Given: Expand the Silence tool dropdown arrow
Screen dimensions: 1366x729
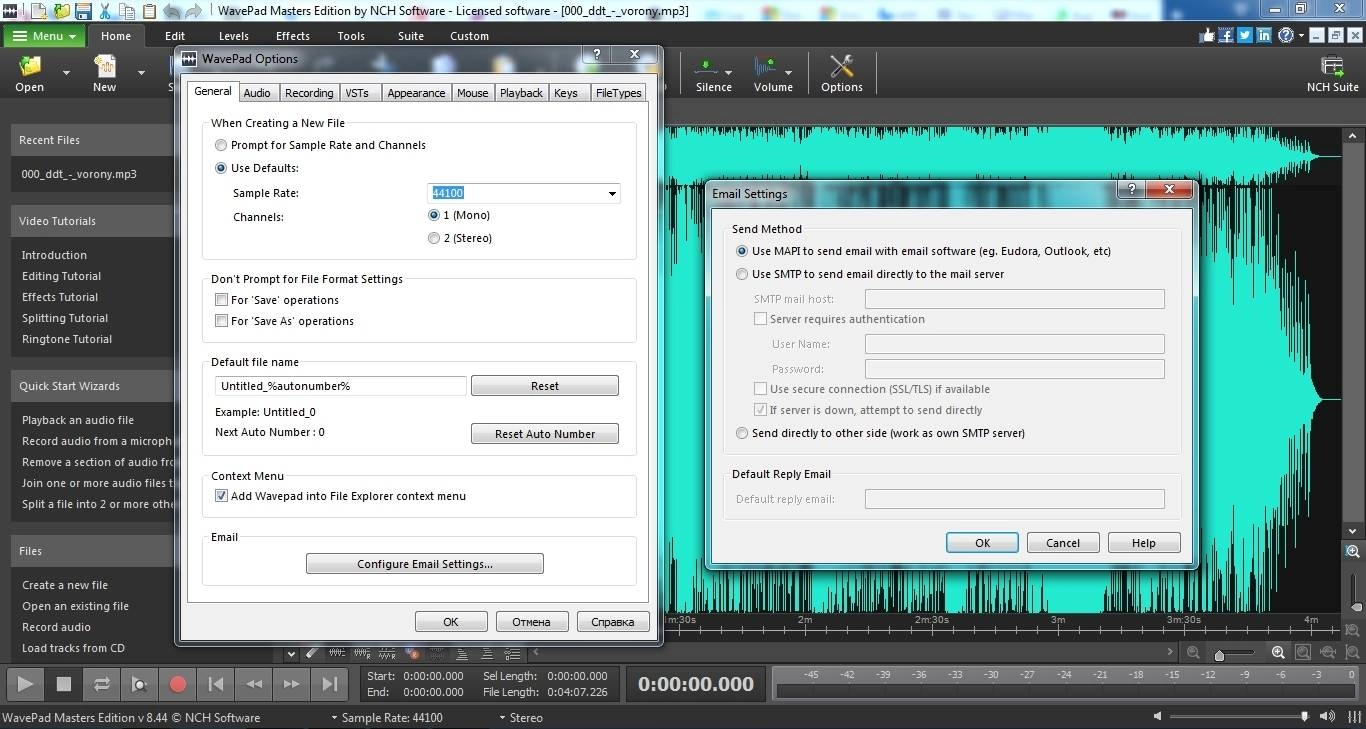Looking at the screenshot, I should pyautogui.click(x=728, y=72).
